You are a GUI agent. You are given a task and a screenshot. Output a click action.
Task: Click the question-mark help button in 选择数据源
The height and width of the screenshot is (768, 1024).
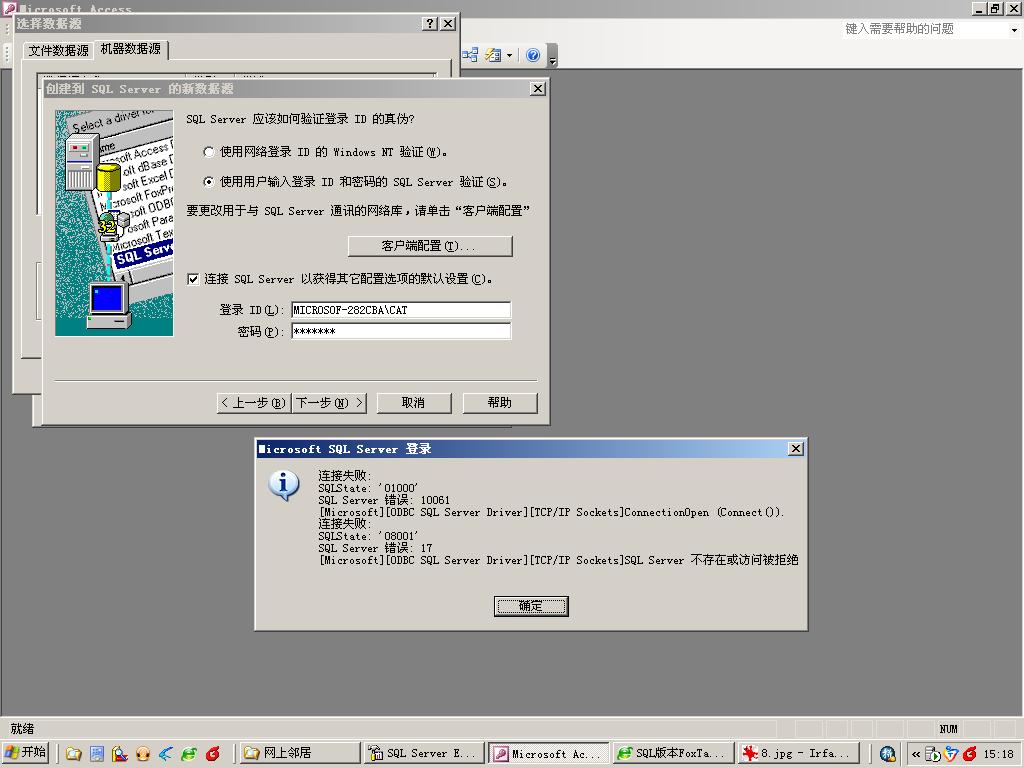pos(429,24)
